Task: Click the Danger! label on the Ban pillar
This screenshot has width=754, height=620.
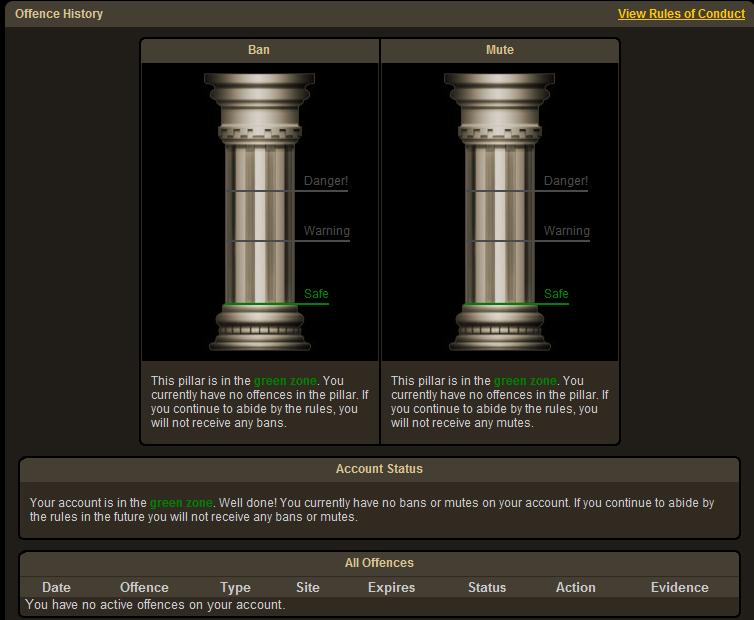Action: click(326, 181)
